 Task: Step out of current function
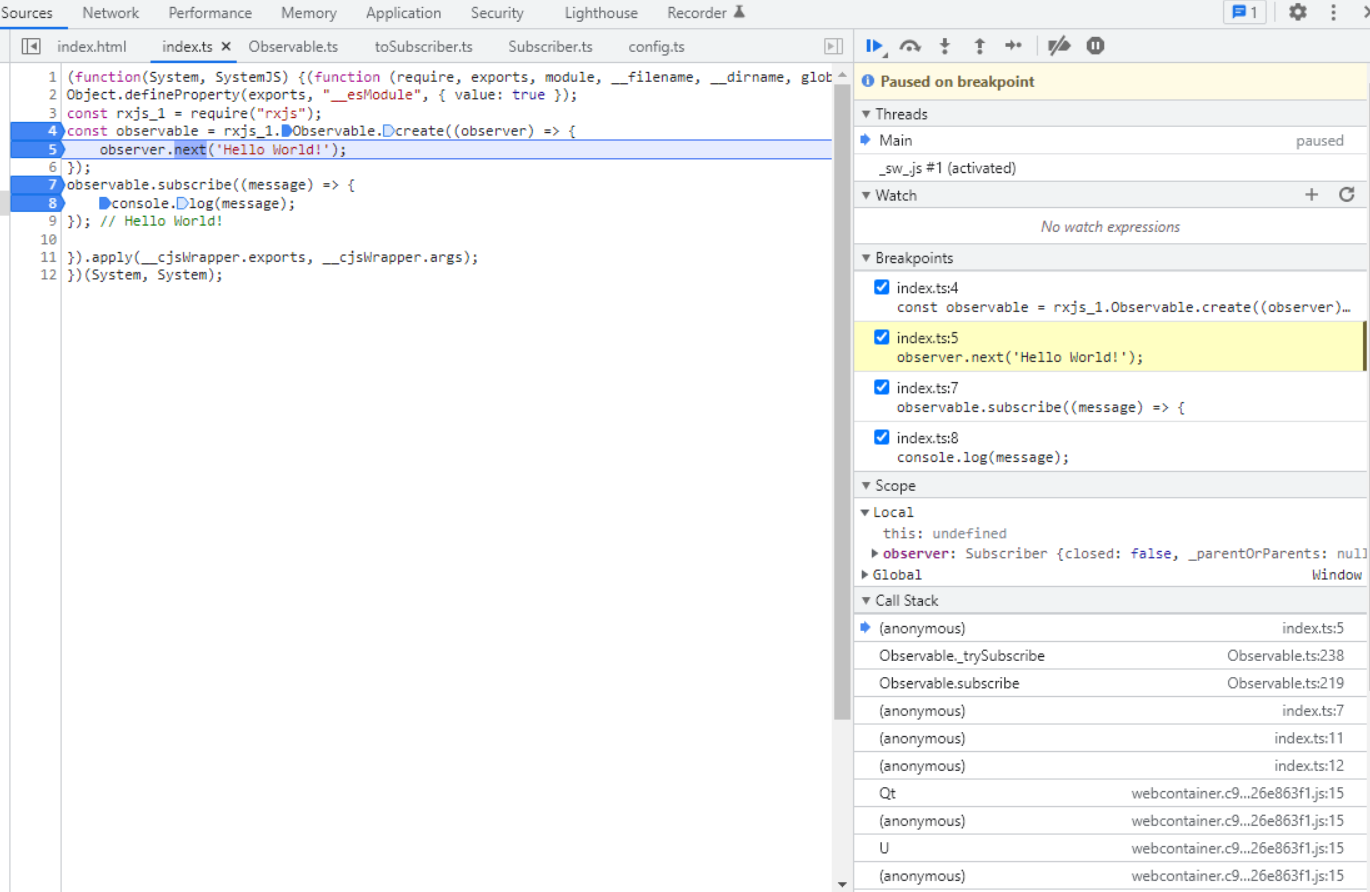(x=979, y=46)
